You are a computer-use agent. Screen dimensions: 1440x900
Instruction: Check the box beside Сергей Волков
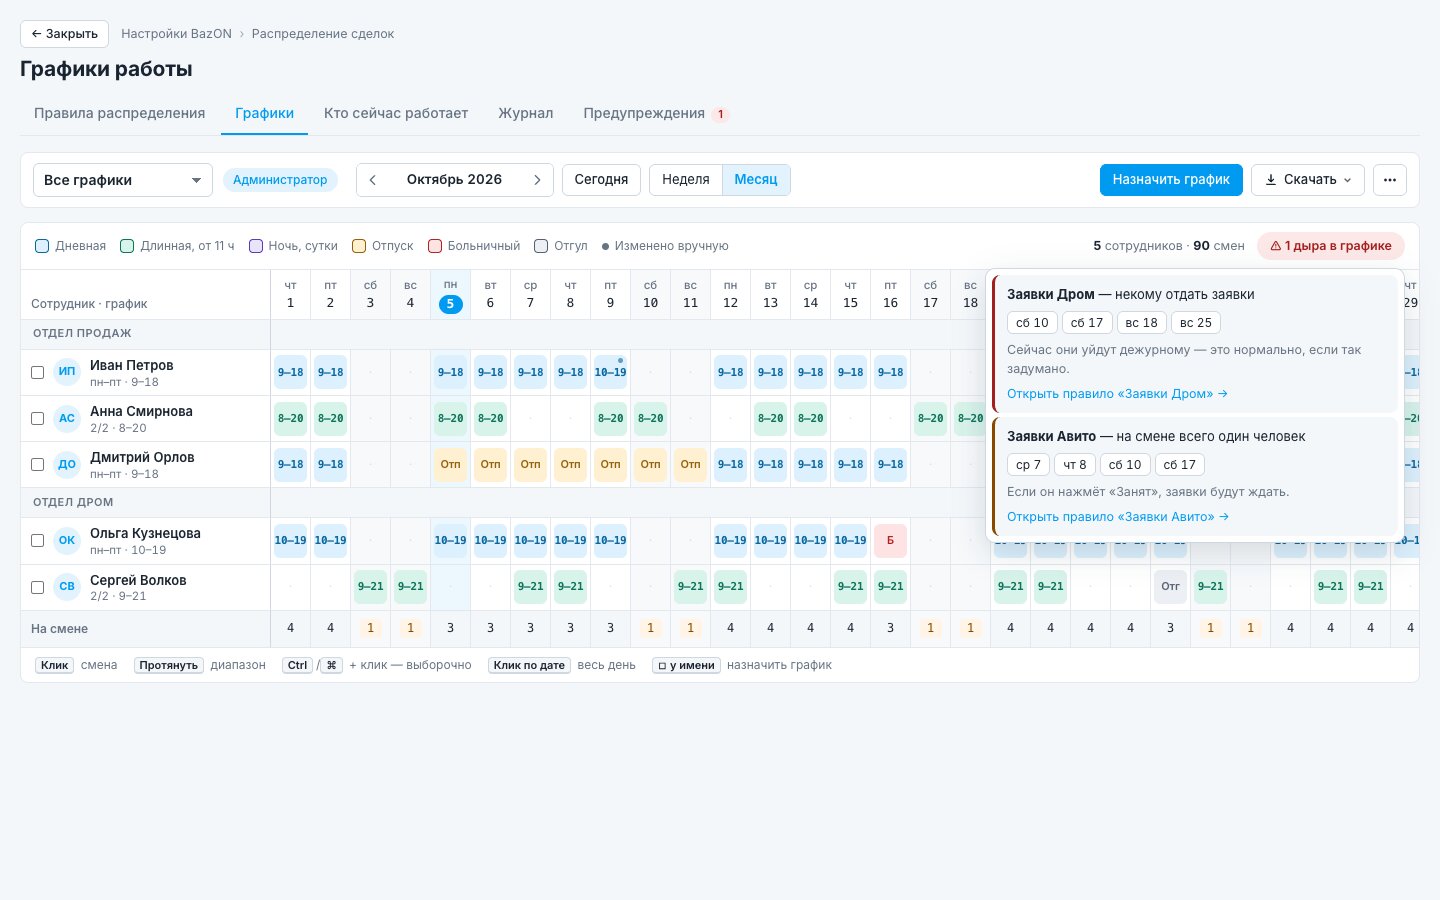[38, 587]
